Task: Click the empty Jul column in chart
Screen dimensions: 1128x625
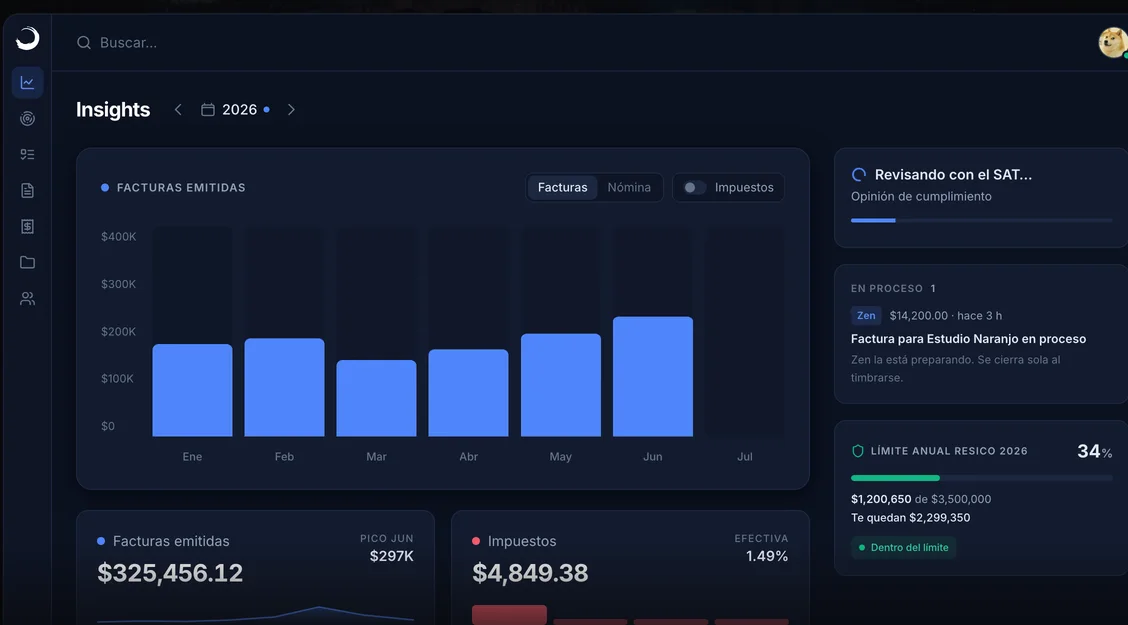Action: point(745,332)
